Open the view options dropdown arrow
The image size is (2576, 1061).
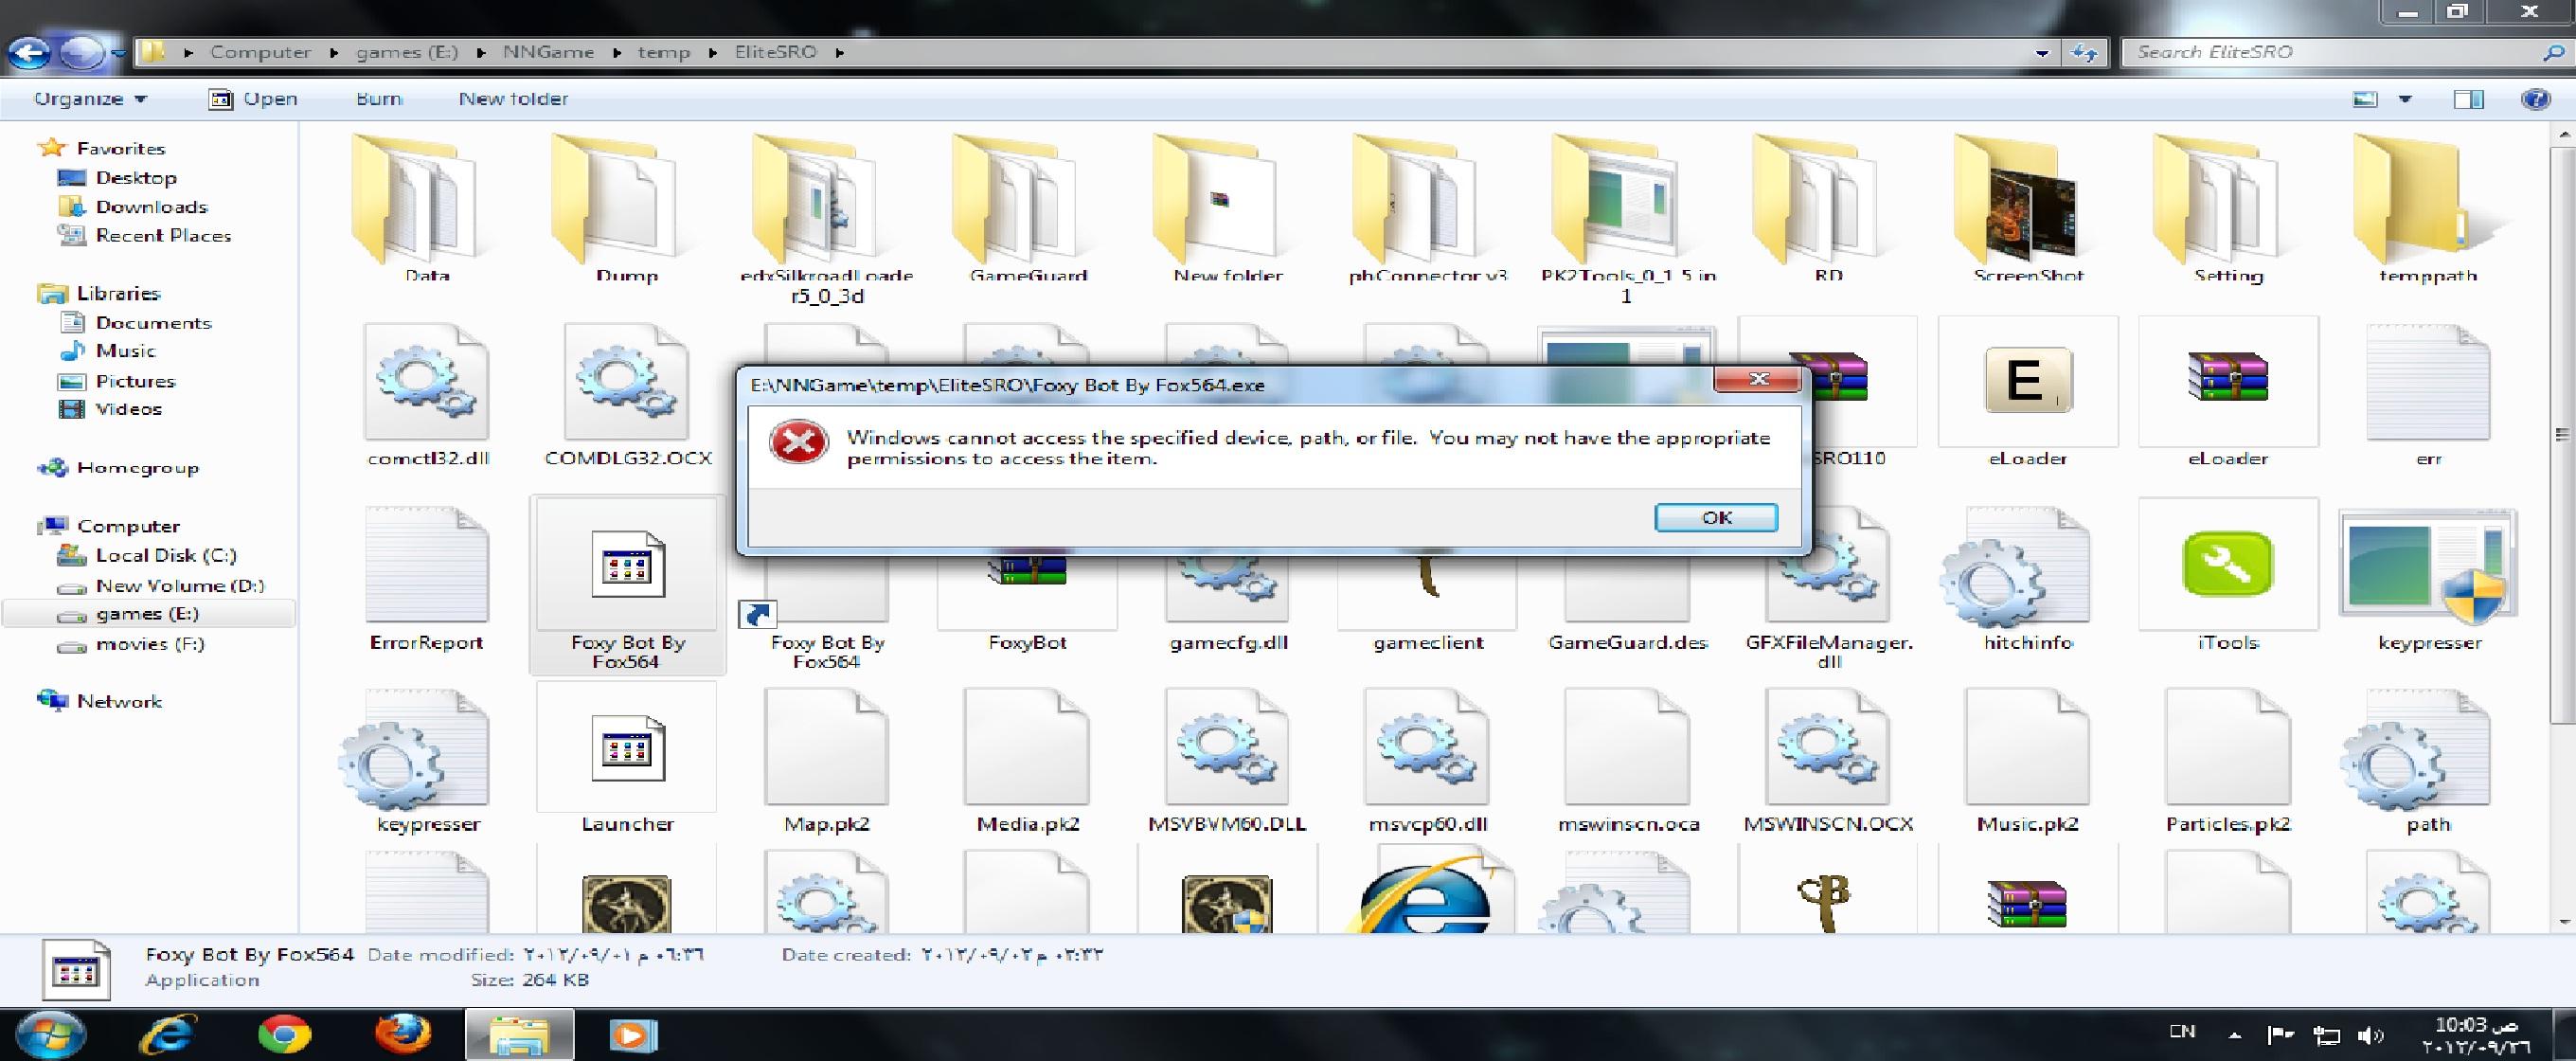[x=2405, y=99]
